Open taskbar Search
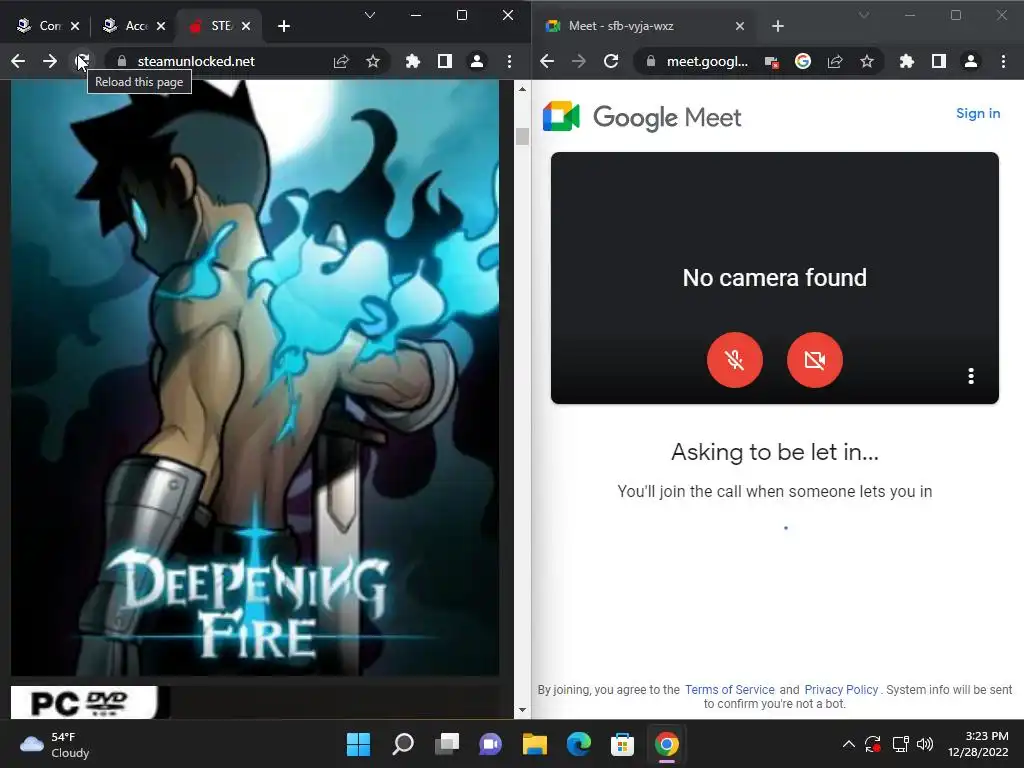This screenshot has height=768, width=1024. pyautogui.click(x=403, y=744)
